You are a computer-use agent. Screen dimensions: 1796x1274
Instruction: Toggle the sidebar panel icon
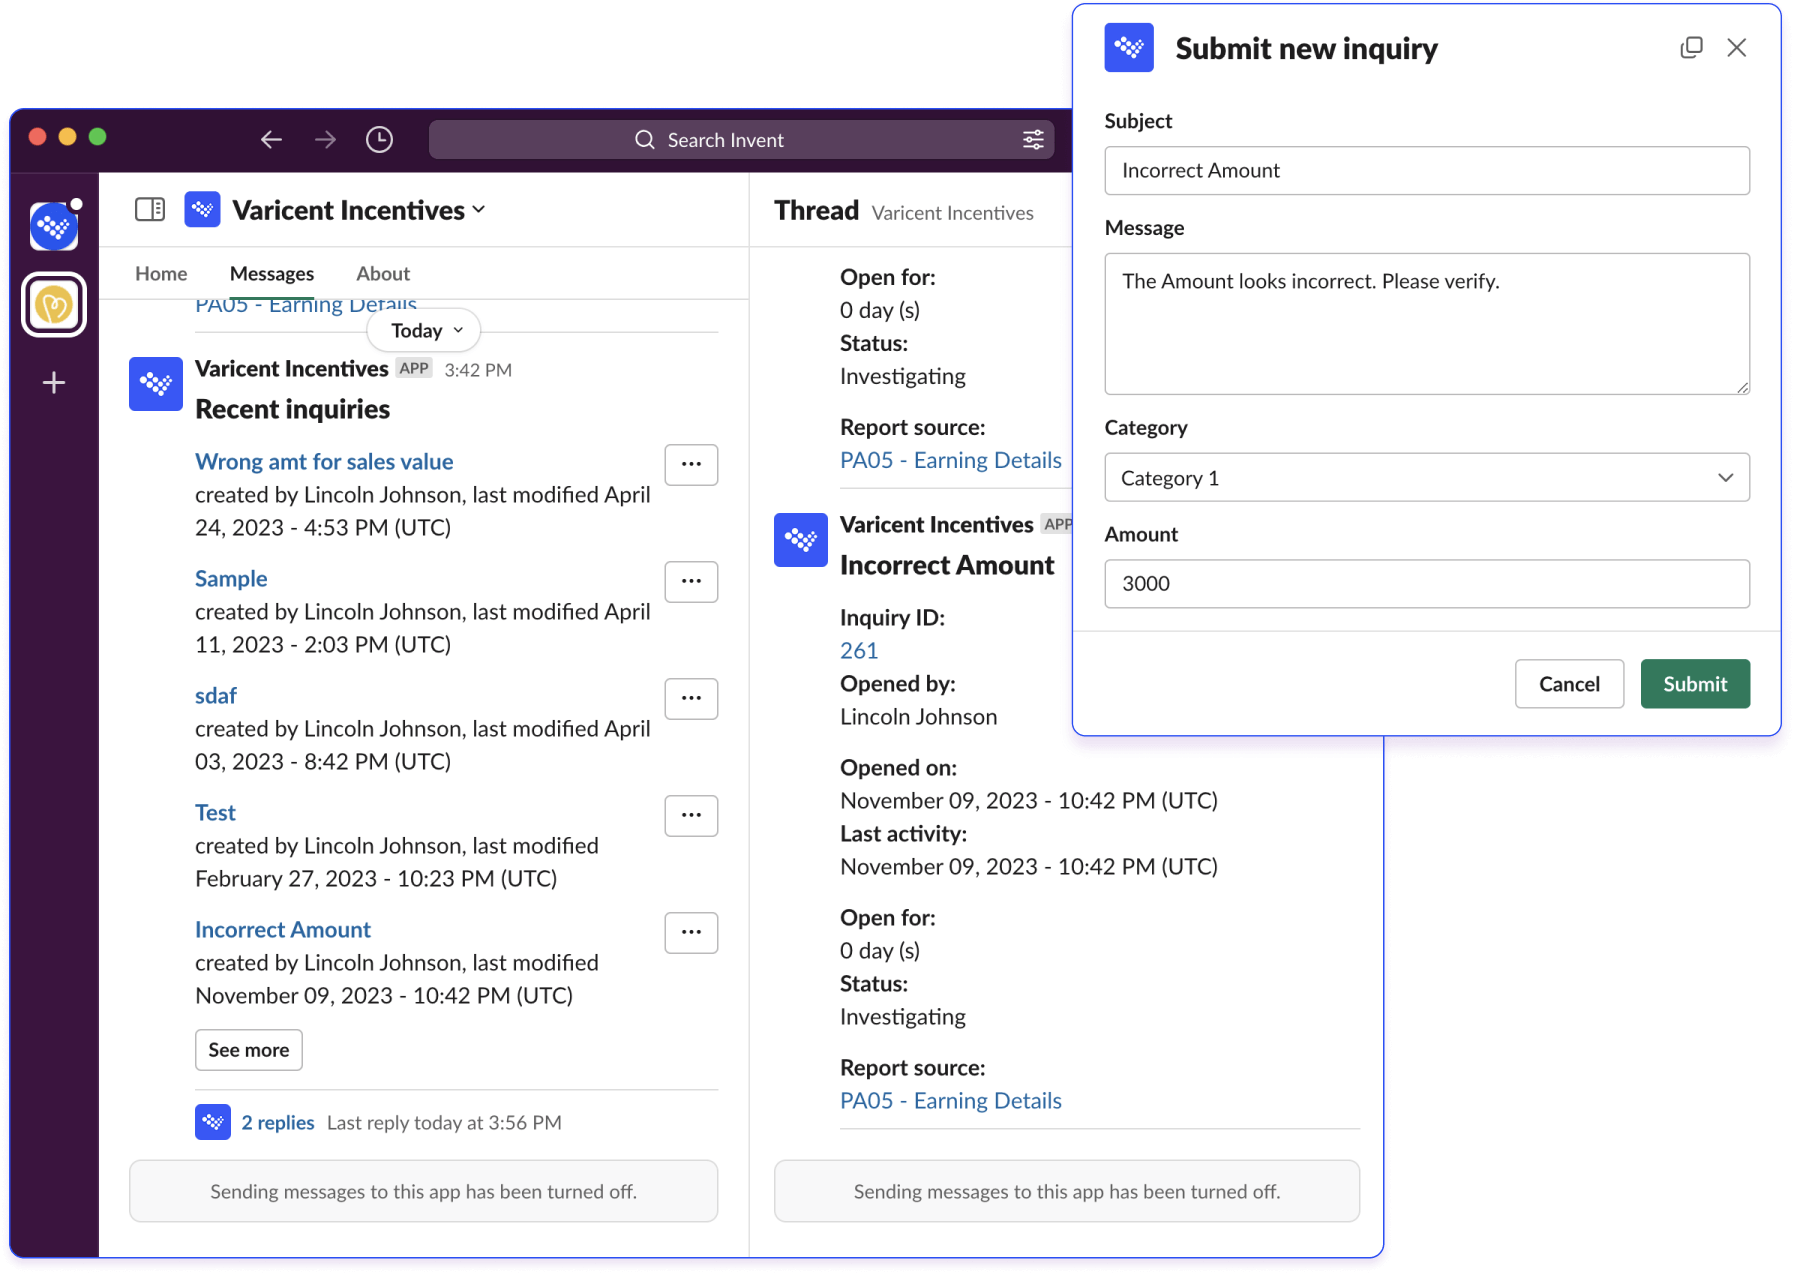pyautogui.click(x=150, y=209)
